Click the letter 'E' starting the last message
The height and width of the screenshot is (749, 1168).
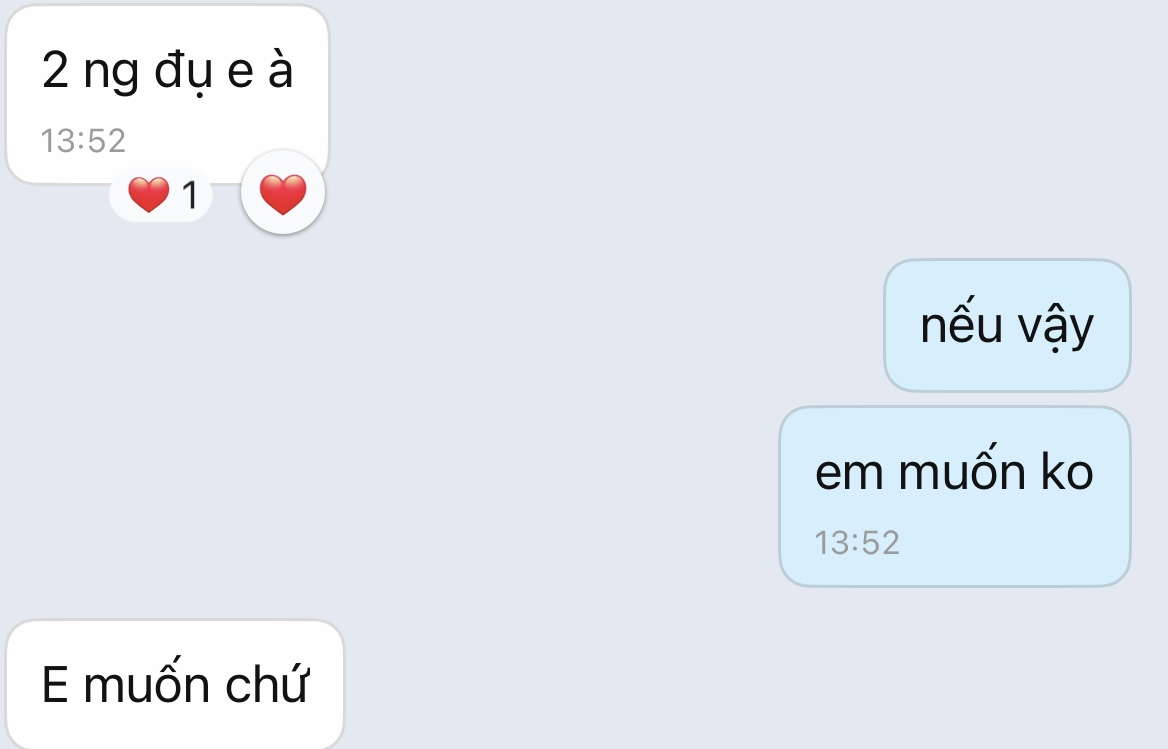[x=55, y=685]
